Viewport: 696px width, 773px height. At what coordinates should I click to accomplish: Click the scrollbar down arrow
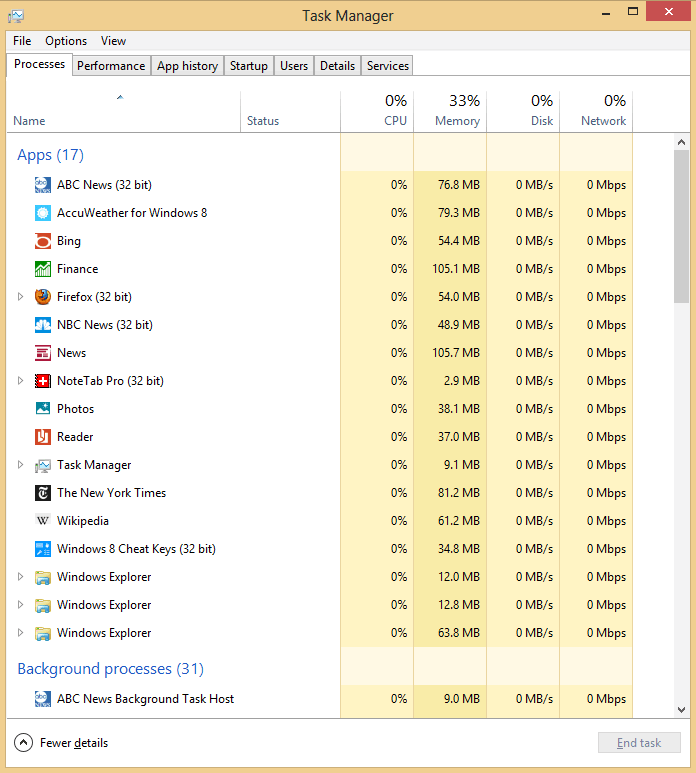click(681, 710)
